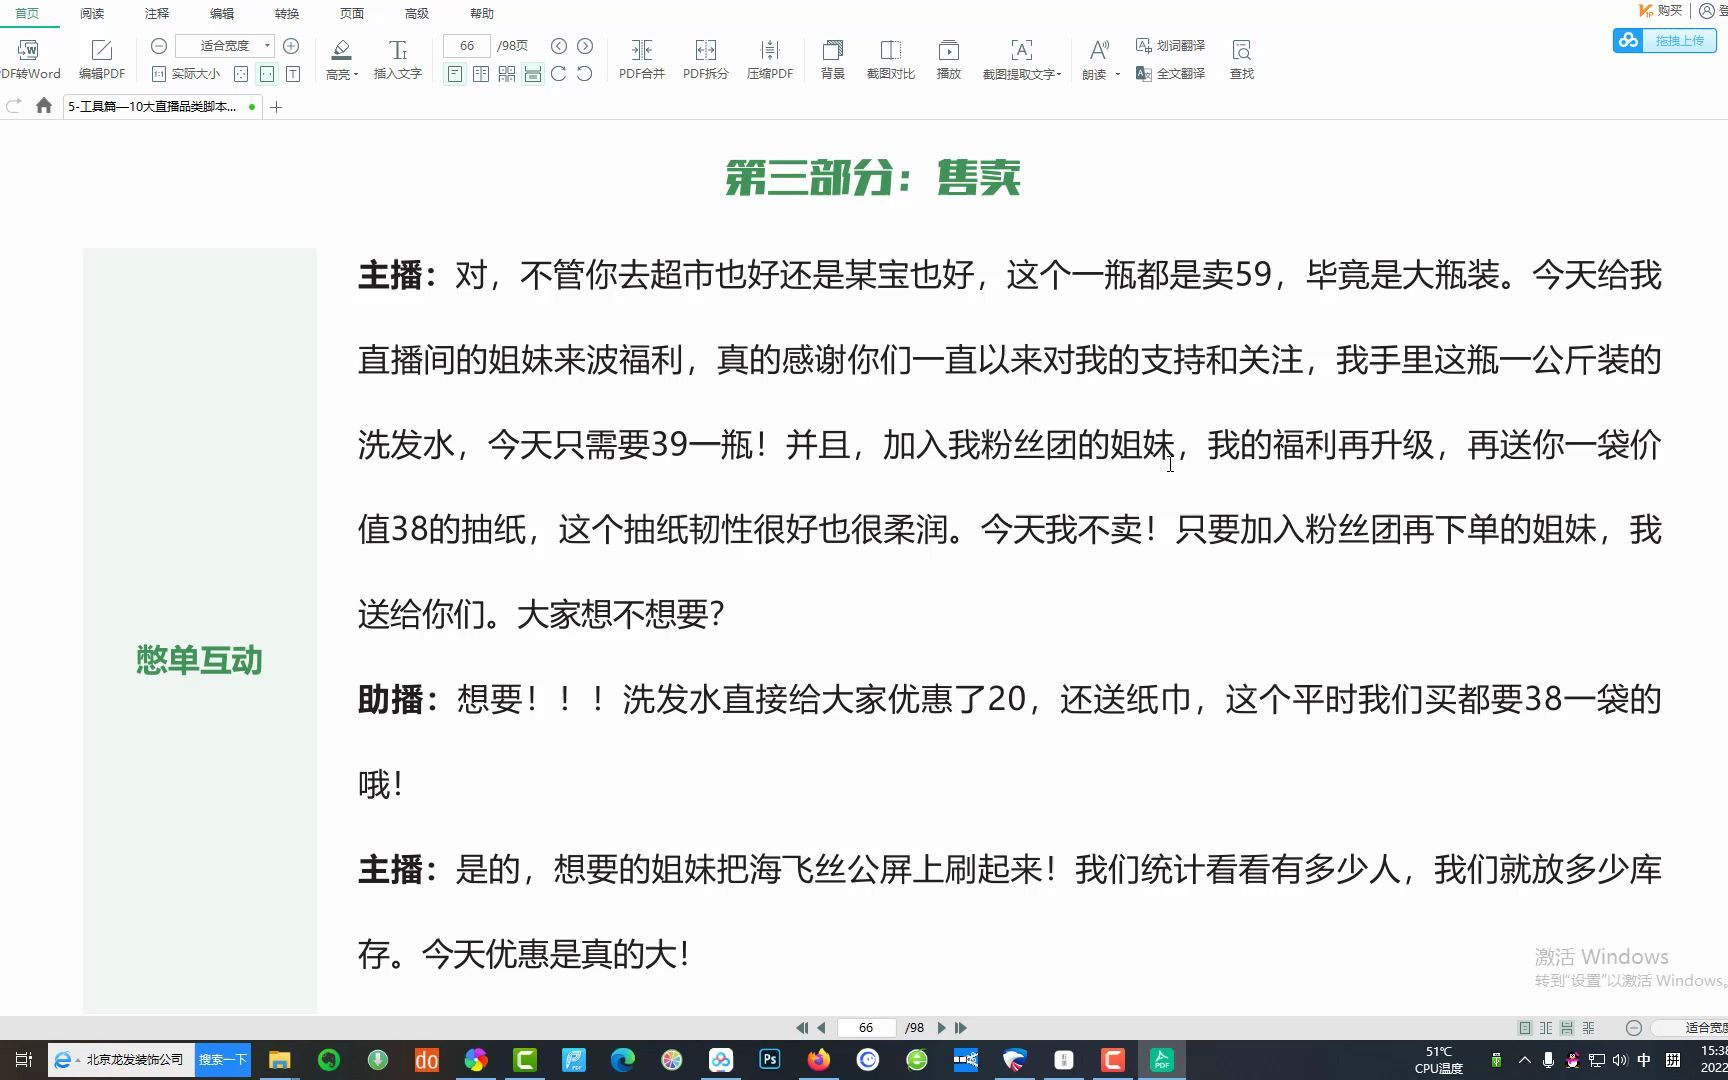Open the Advanced (高级) ribbon tab
The image size is (1728, 1080).
(417, 13)
